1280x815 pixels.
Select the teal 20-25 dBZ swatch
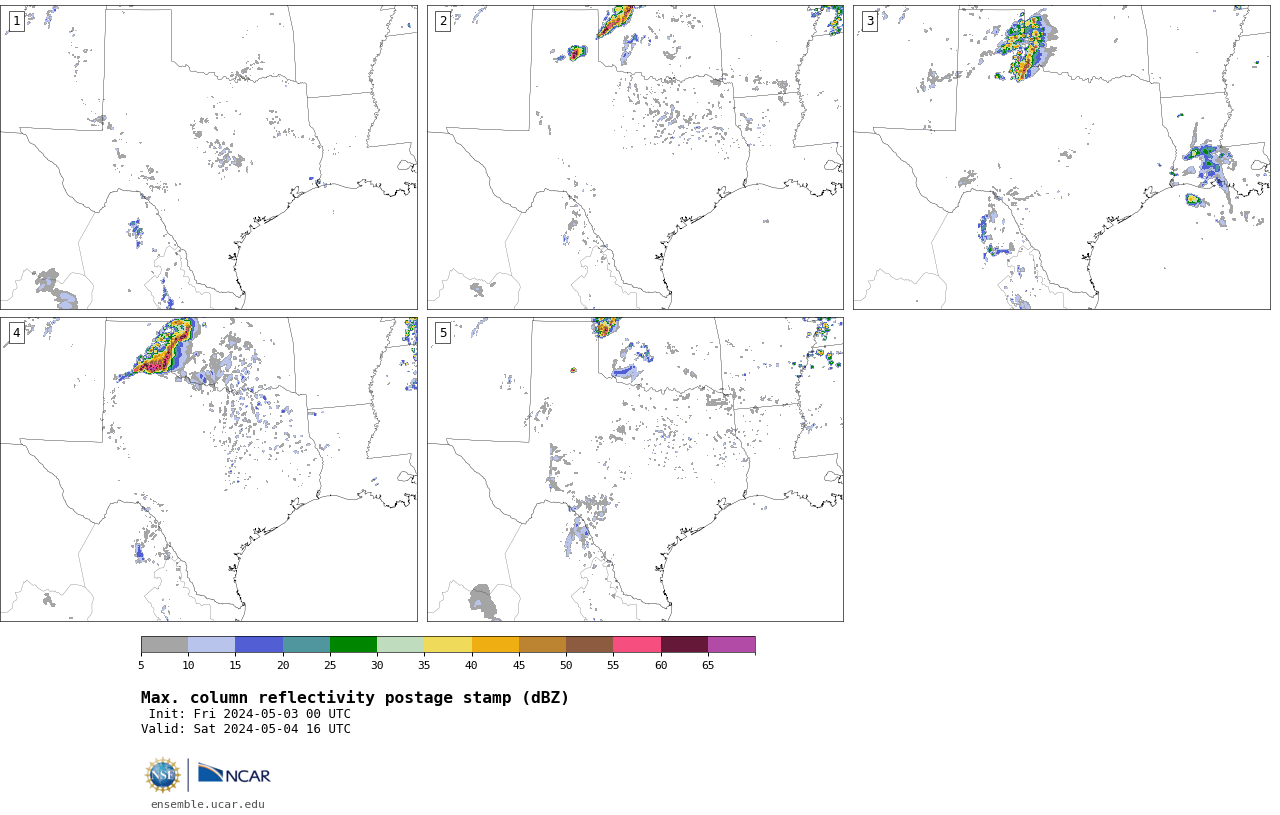pos(306,645)
